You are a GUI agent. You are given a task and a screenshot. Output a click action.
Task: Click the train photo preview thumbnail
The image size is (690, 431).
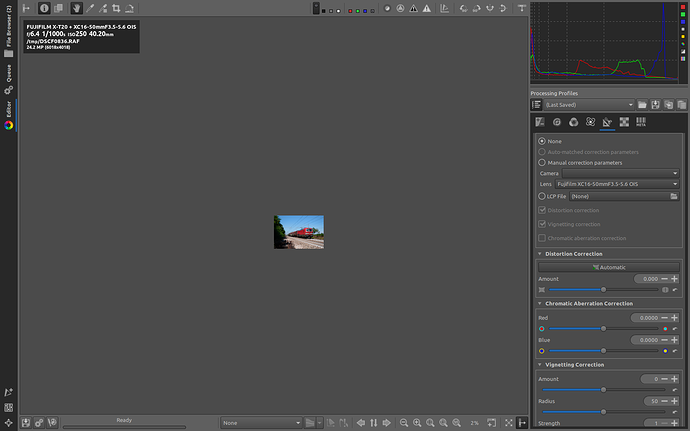299,232
